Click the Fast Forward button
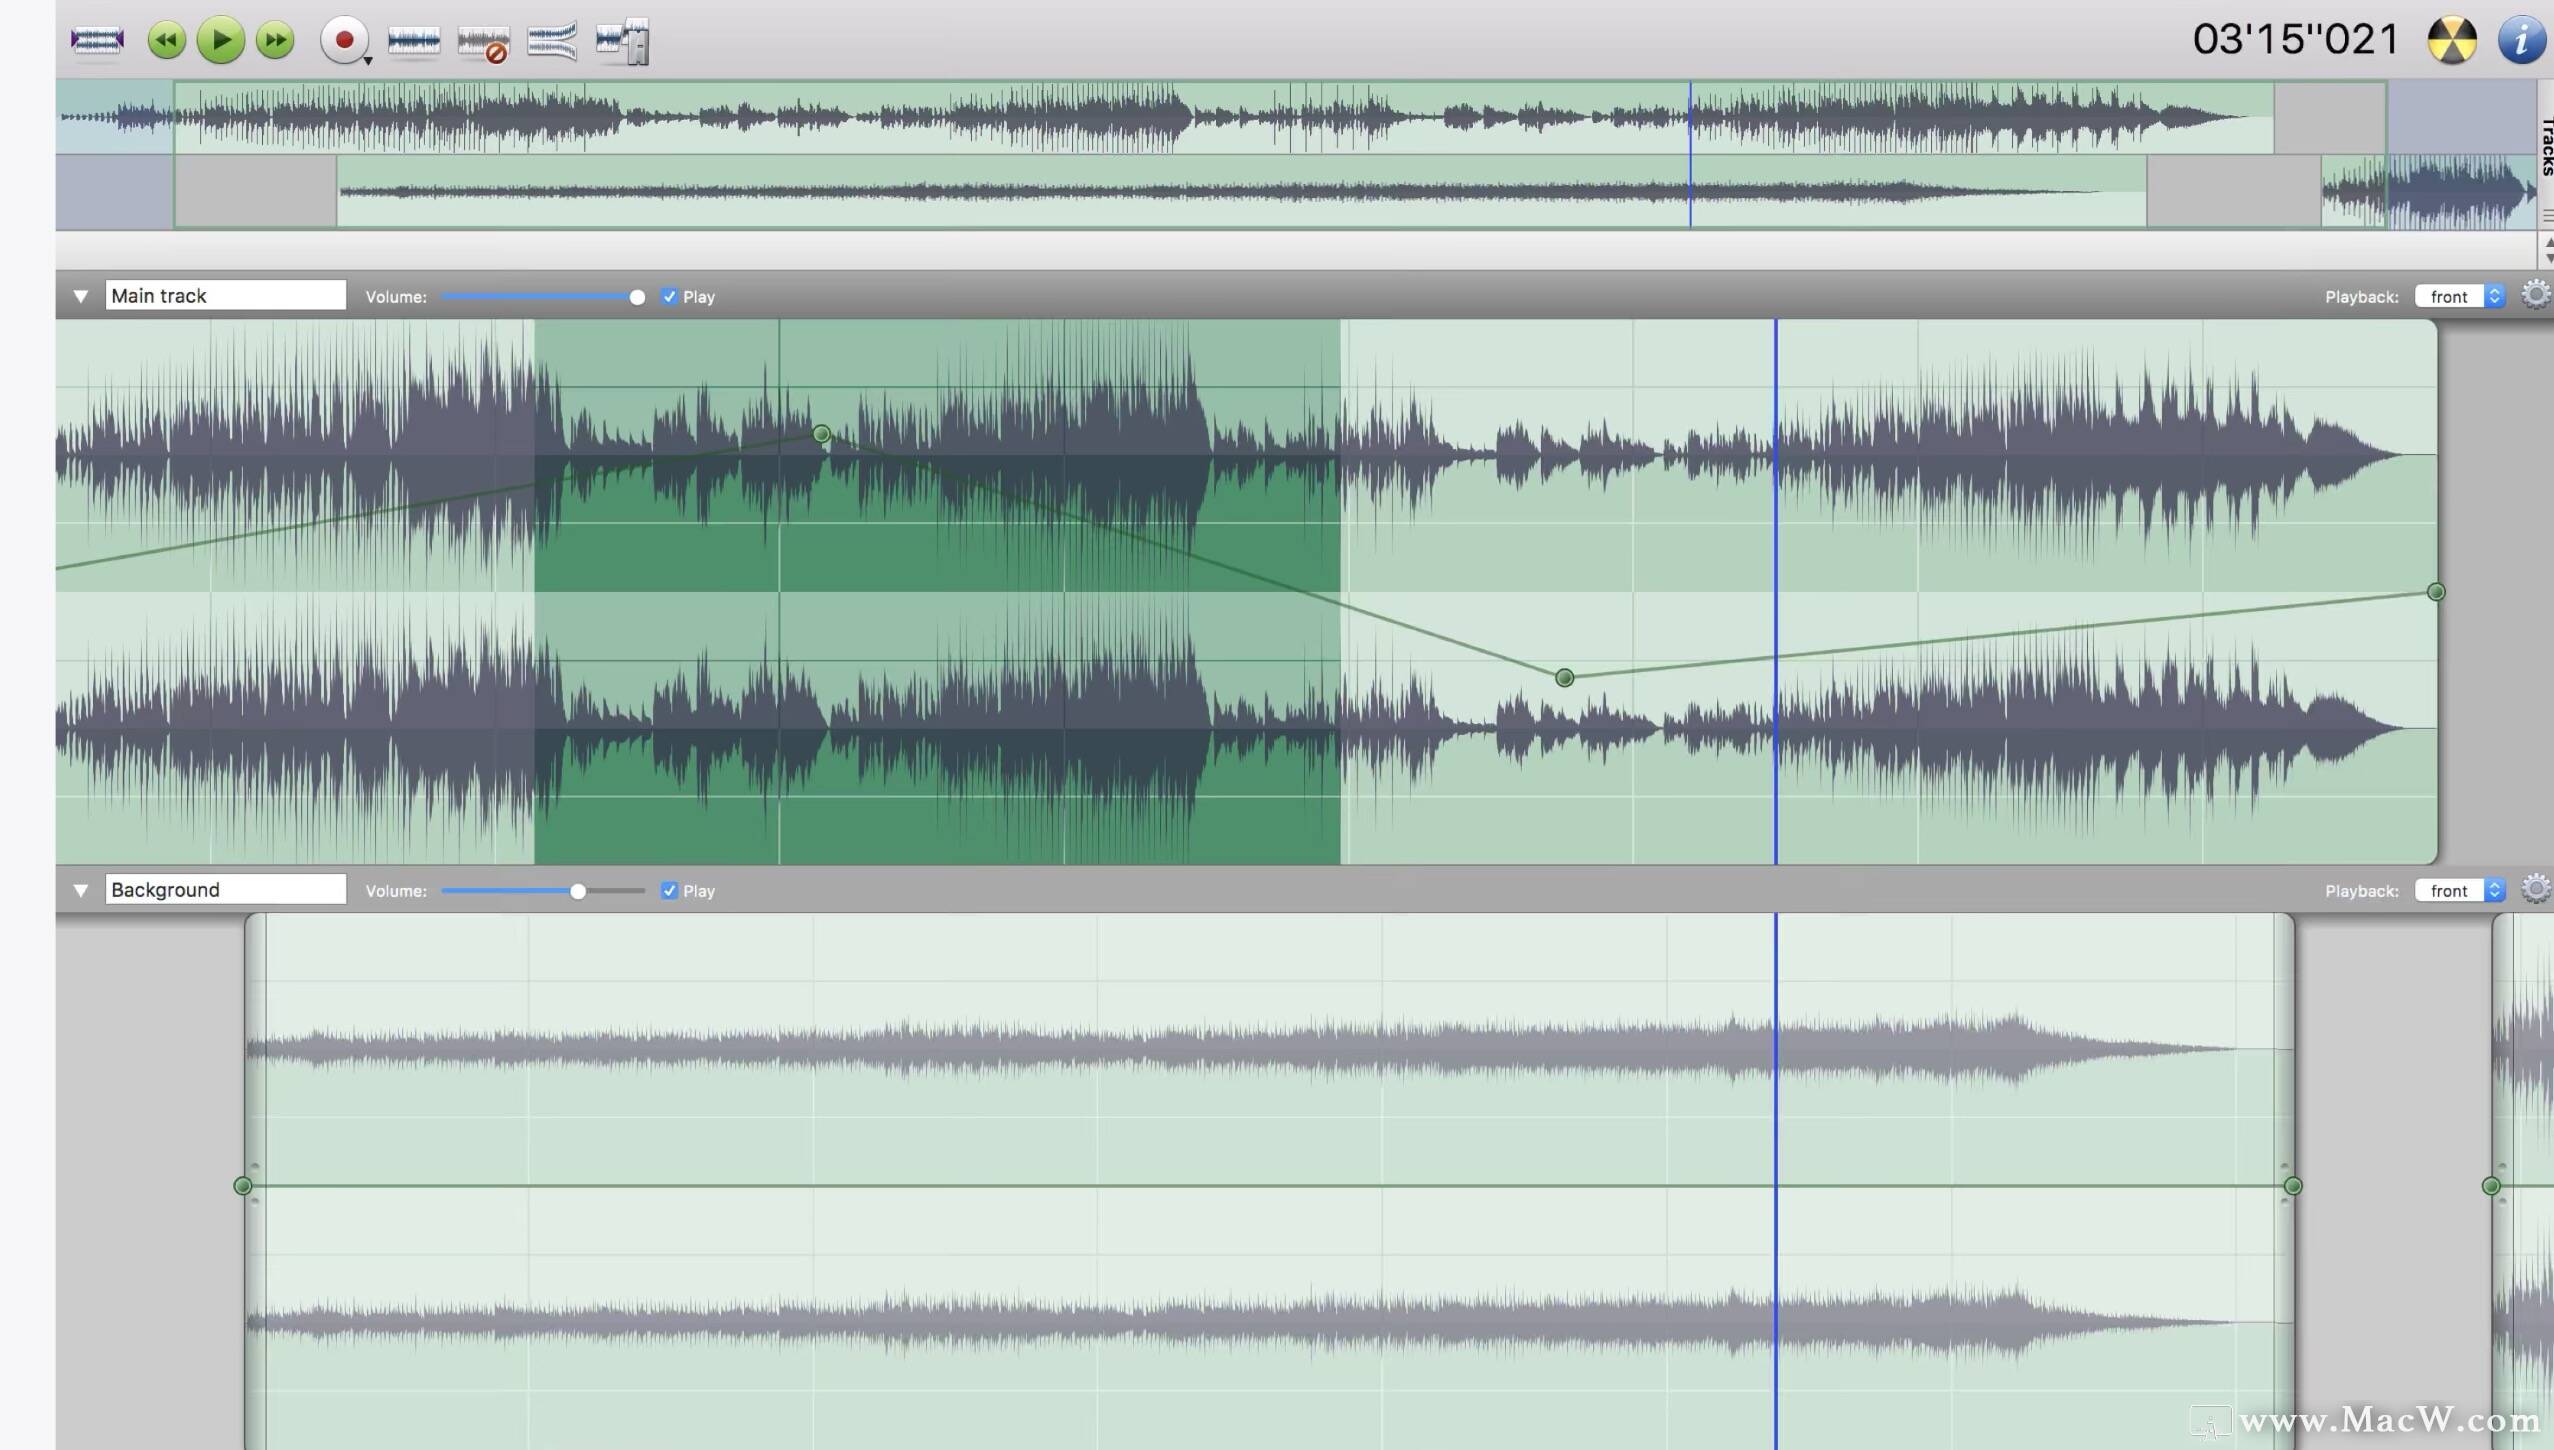The width and height of the screenshot is (2554, 1450). 275,39
